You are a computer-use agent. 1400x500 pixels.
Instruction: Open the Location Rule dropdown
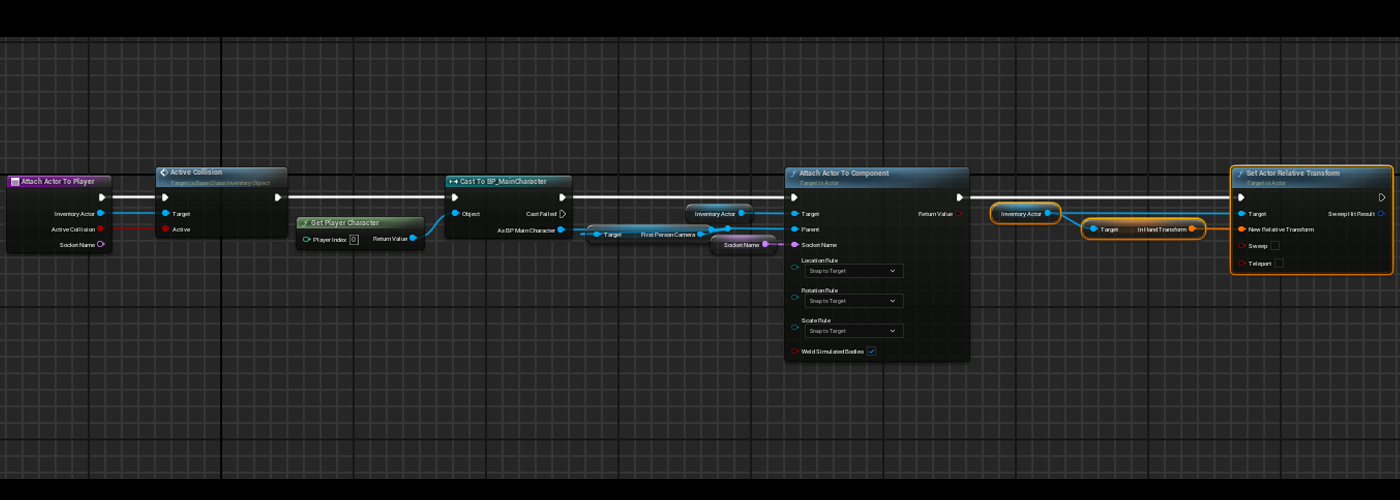tap(853, 271)
